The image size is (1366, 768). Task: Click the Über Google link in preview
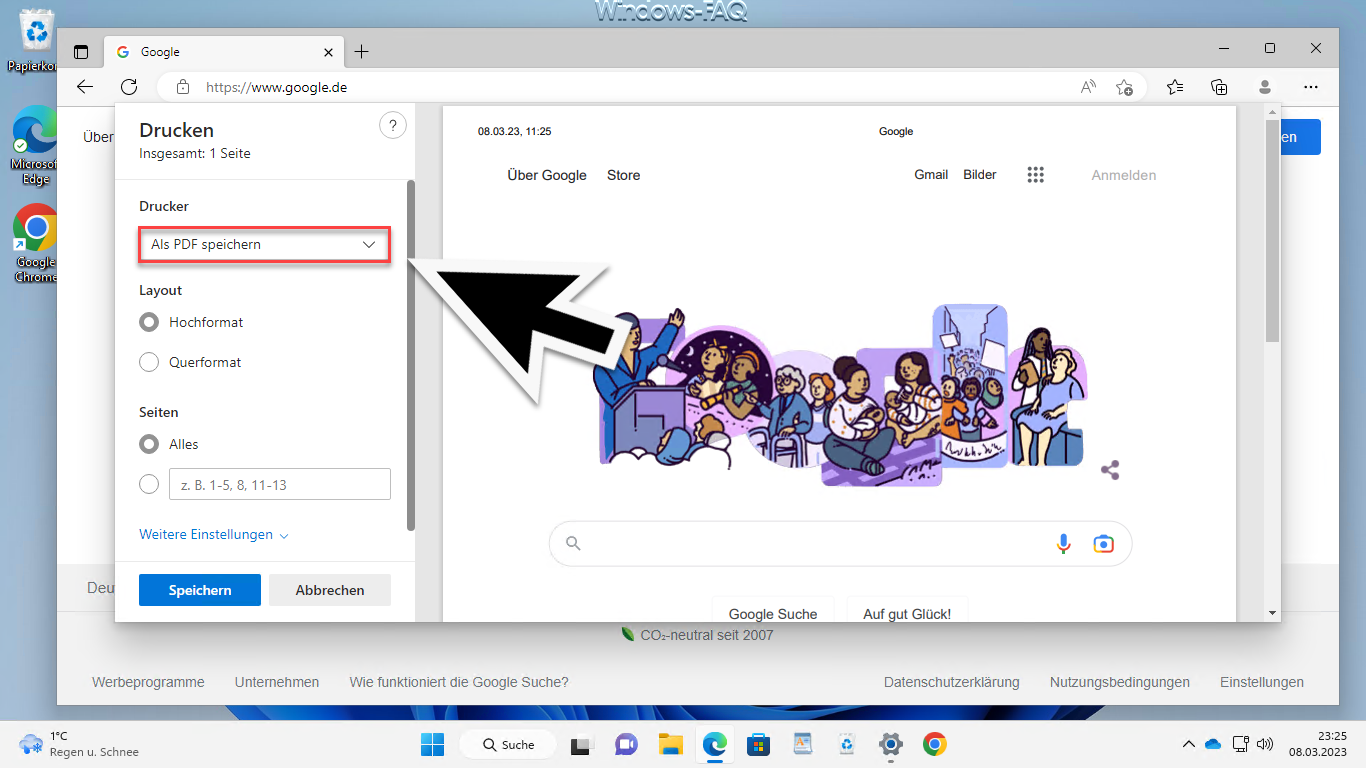[x=547, y=175]
